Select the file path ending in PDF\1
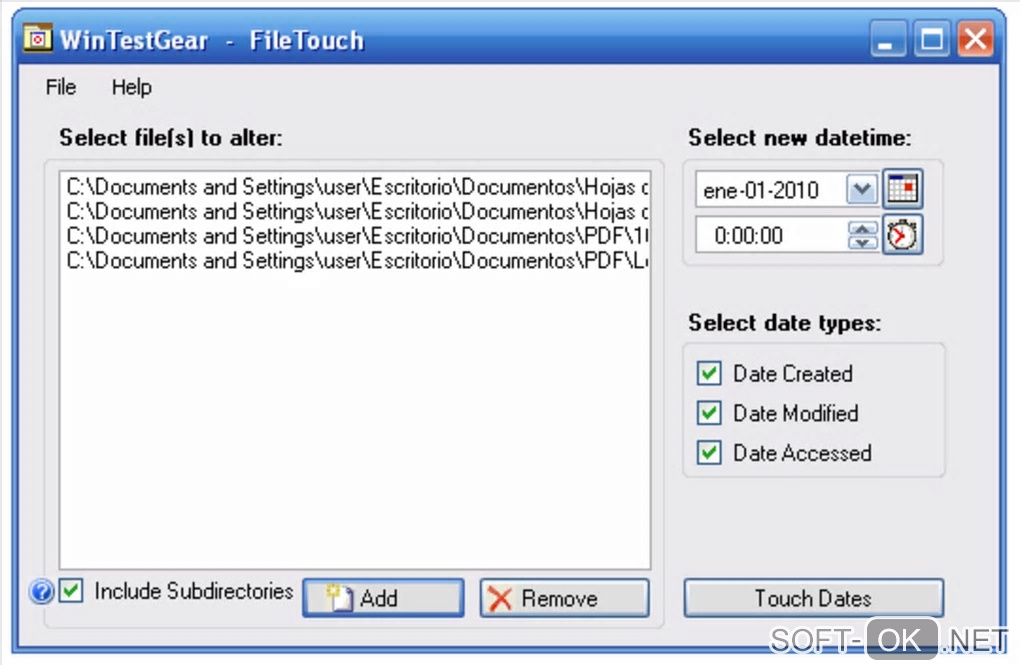1020x665 pixels. pos(356,237)
